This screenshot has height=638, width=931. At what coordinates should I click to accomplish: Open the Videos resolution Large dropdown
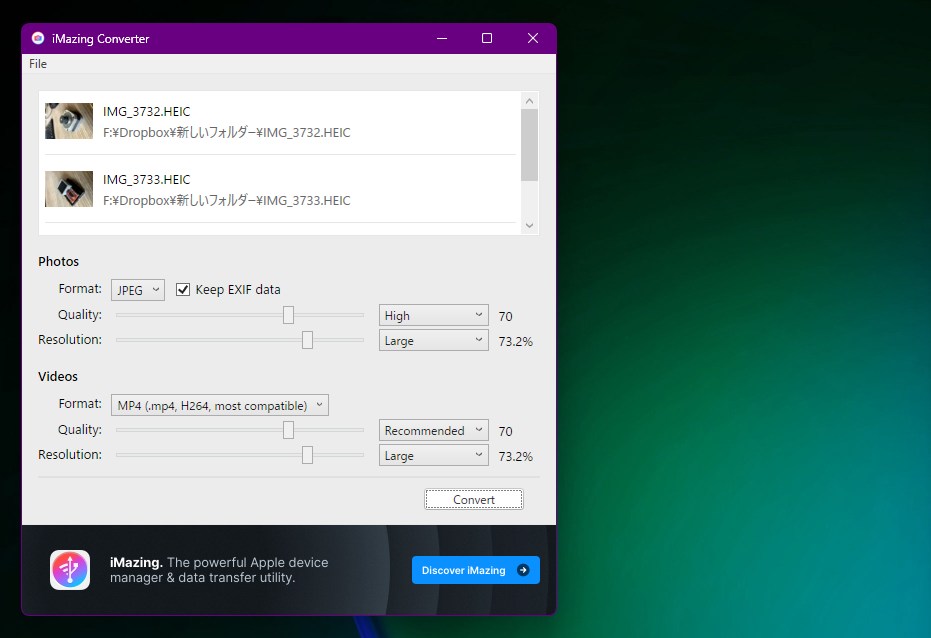(x=433, y=456)
